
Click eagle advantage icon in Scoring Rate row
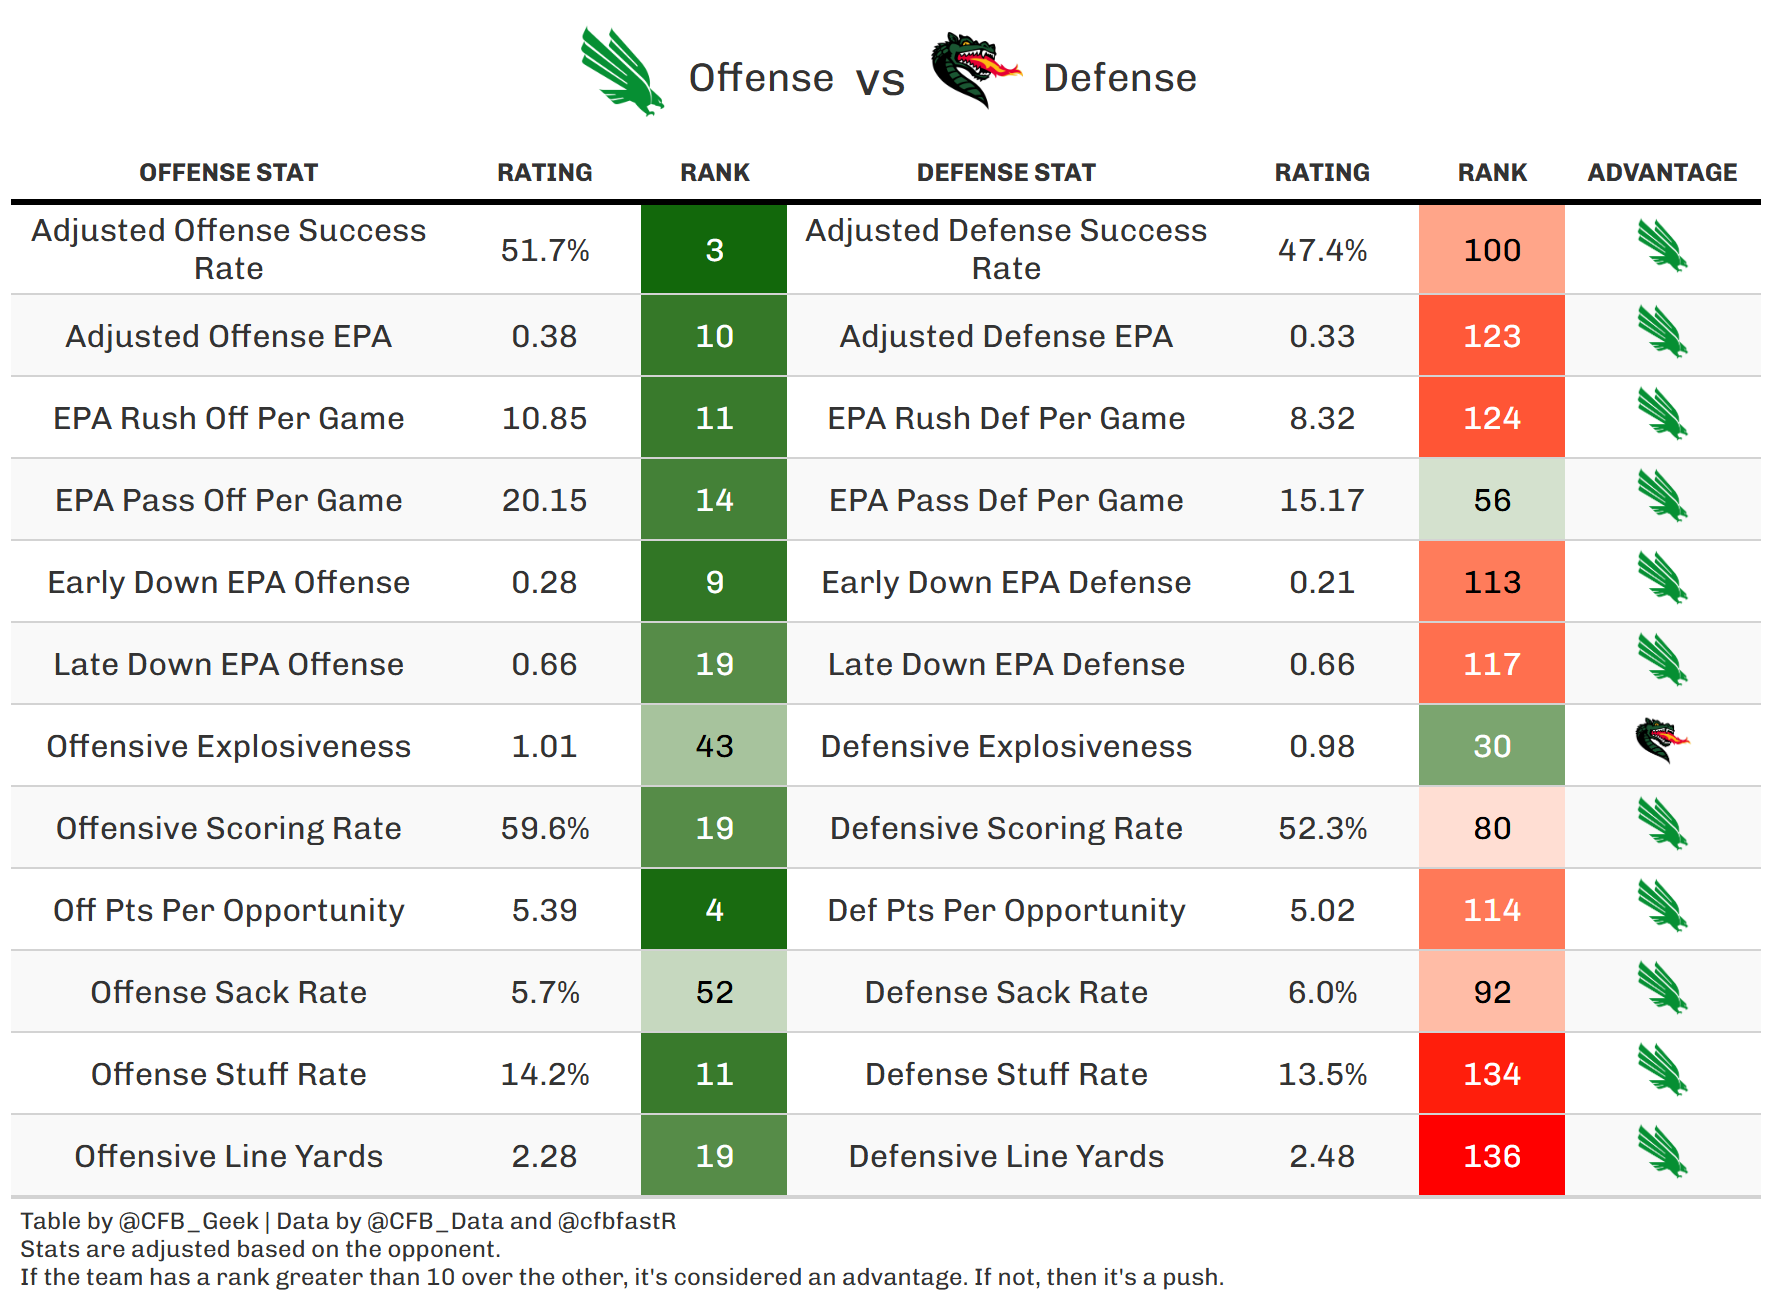tap(1662, 824)
